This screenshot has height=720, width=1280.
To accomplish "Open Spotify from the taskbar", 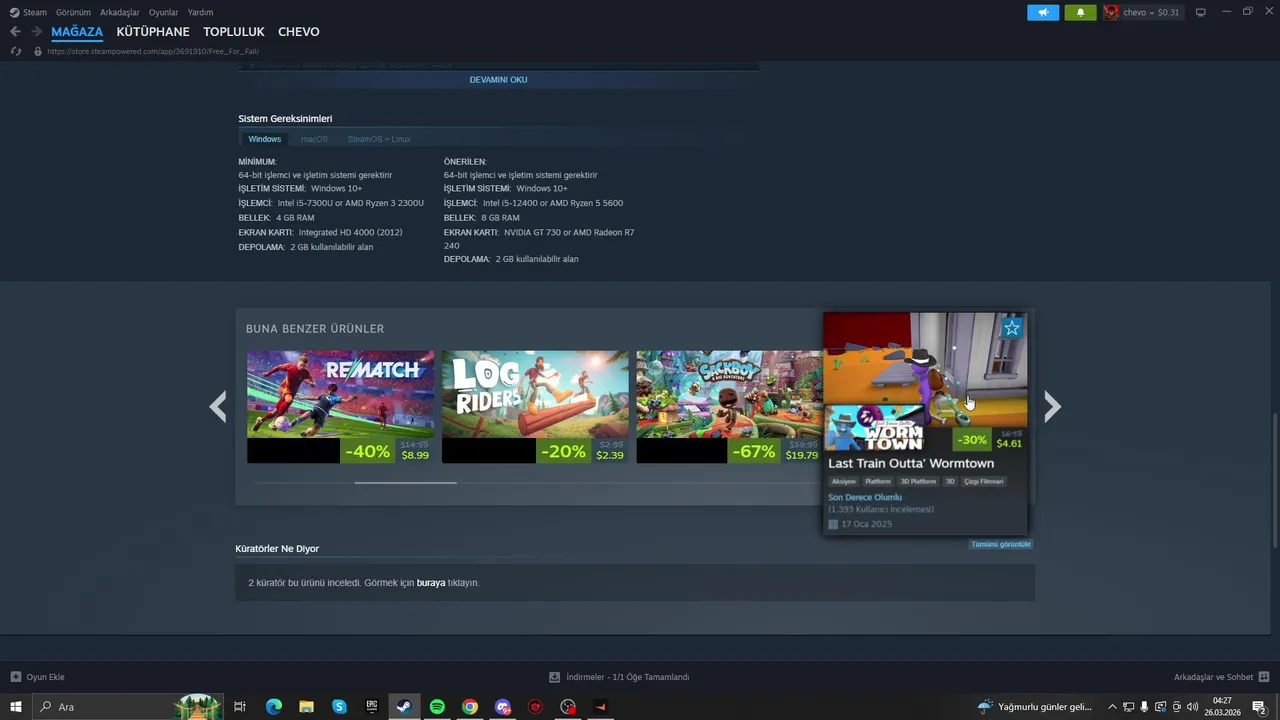I will (437, 707).
